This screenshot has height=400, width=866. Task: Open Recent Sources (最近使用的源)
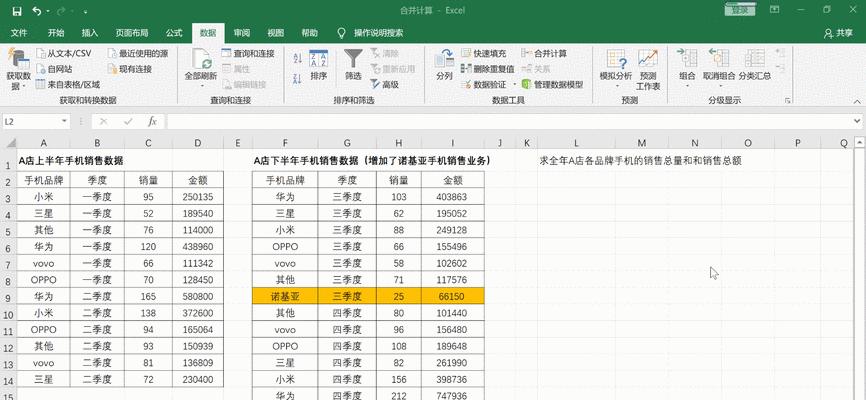click(x=138, y=54)
